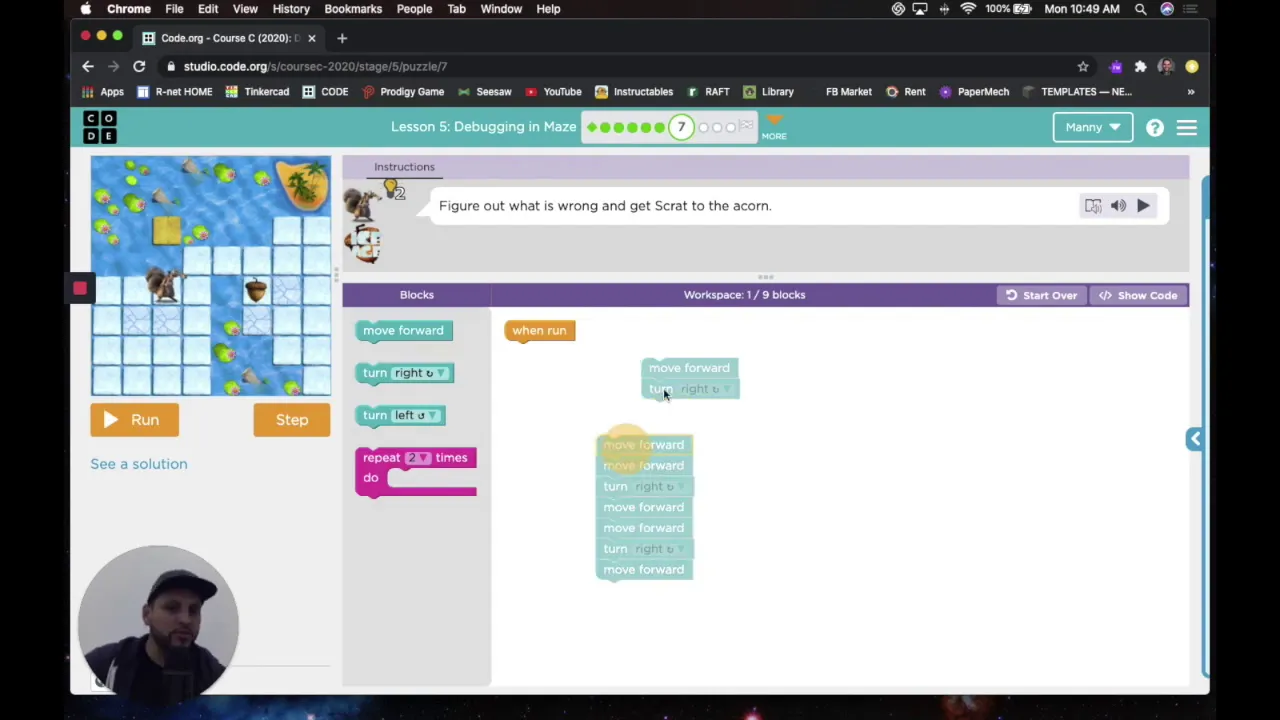1280x720 pixels.
Task: Open the turn right block direction dropdown in toolbox
Action: point(420,373)
